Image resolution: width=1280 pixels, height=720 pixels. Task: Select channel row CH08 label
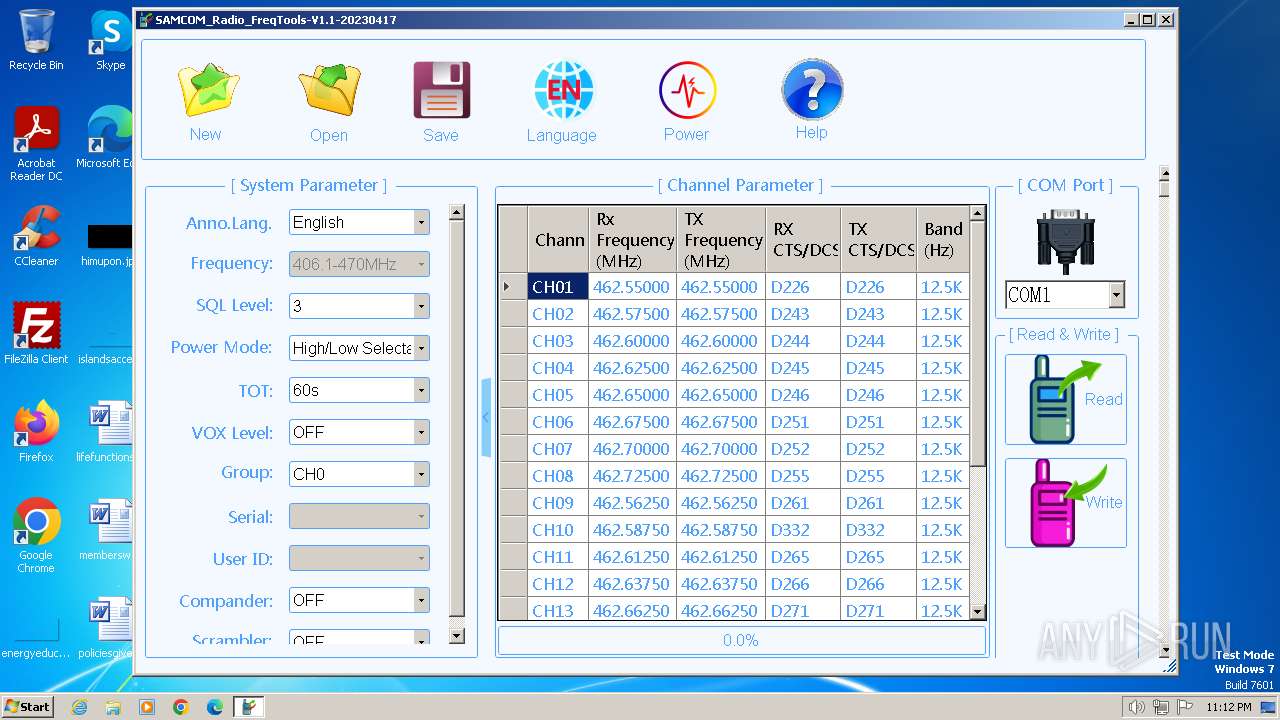point(557,476)
